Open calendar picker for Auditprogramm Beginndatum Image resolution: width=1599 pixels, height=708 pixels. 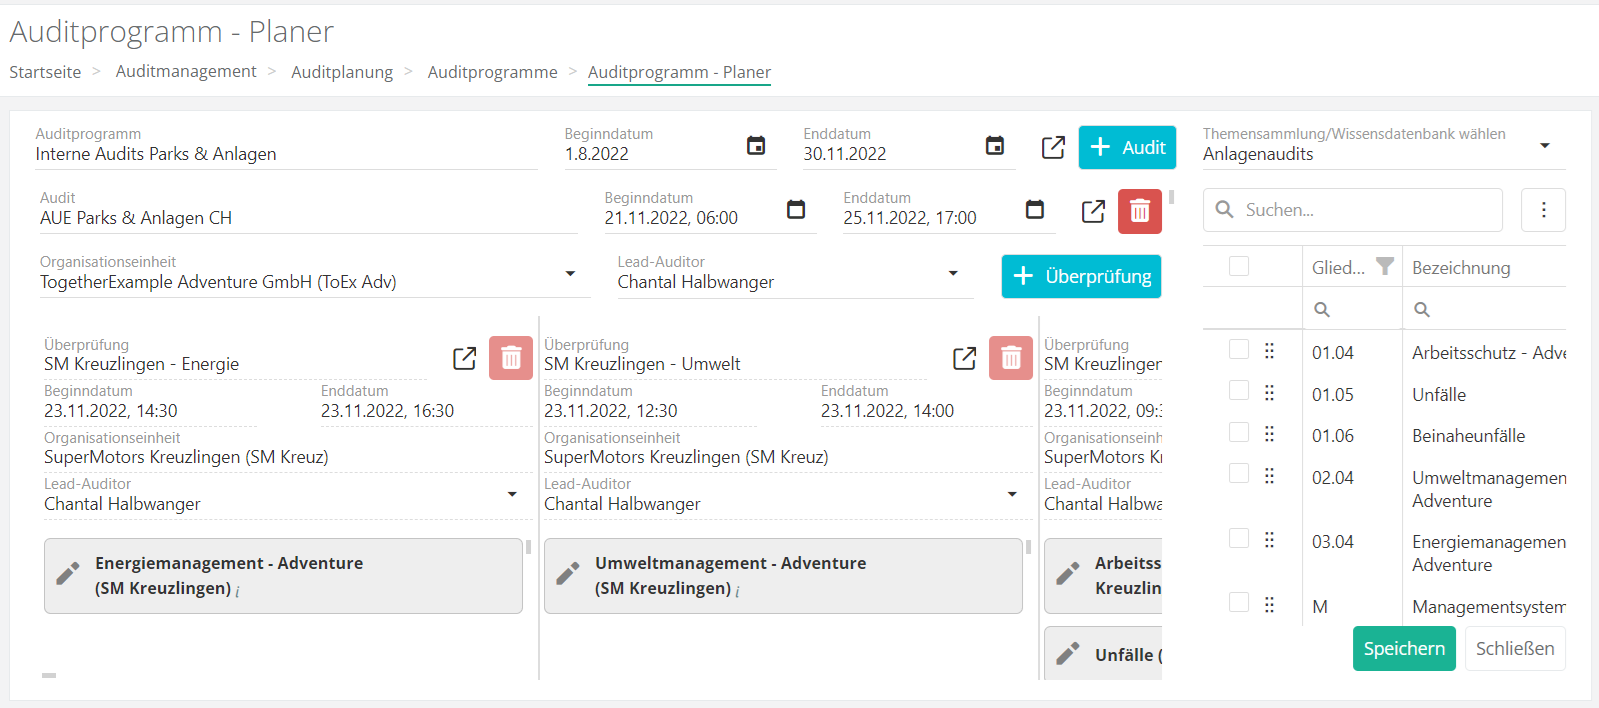756,146
